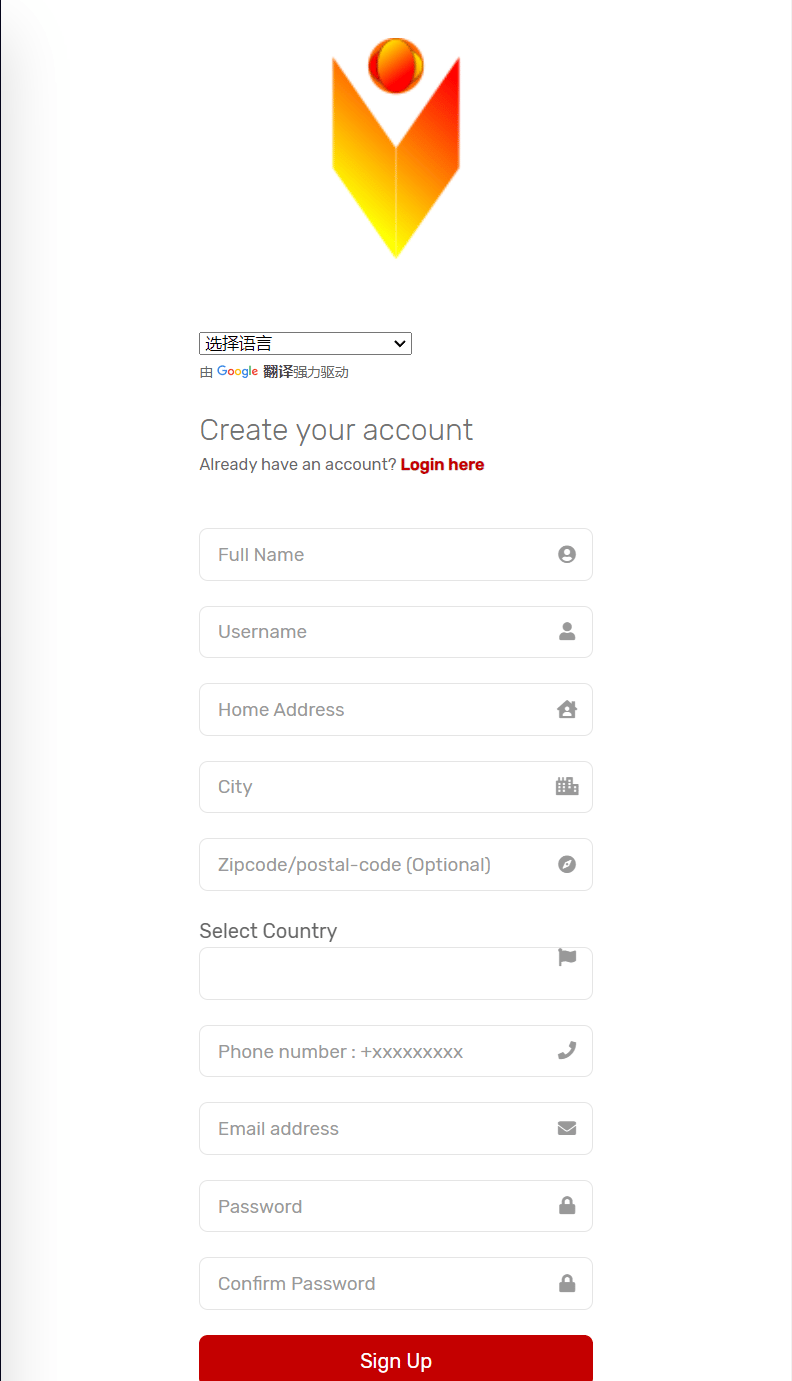The width and height of the screenshot is (792, 1381).
Task: Focus the Email address input field
Action: 396,1128
